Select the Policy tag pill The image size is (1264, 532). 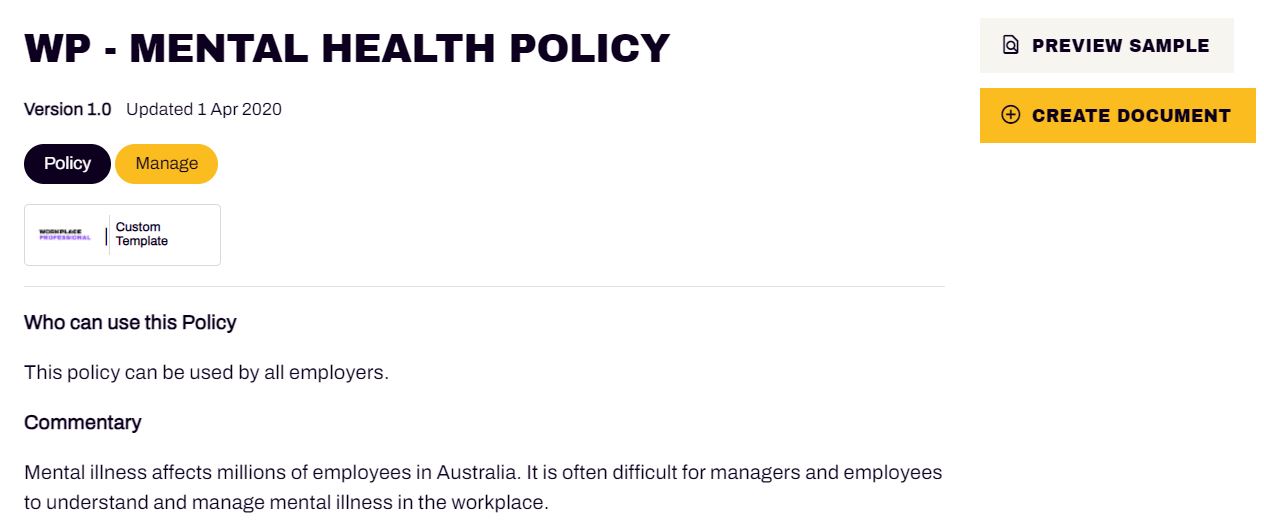click(67, 164)
